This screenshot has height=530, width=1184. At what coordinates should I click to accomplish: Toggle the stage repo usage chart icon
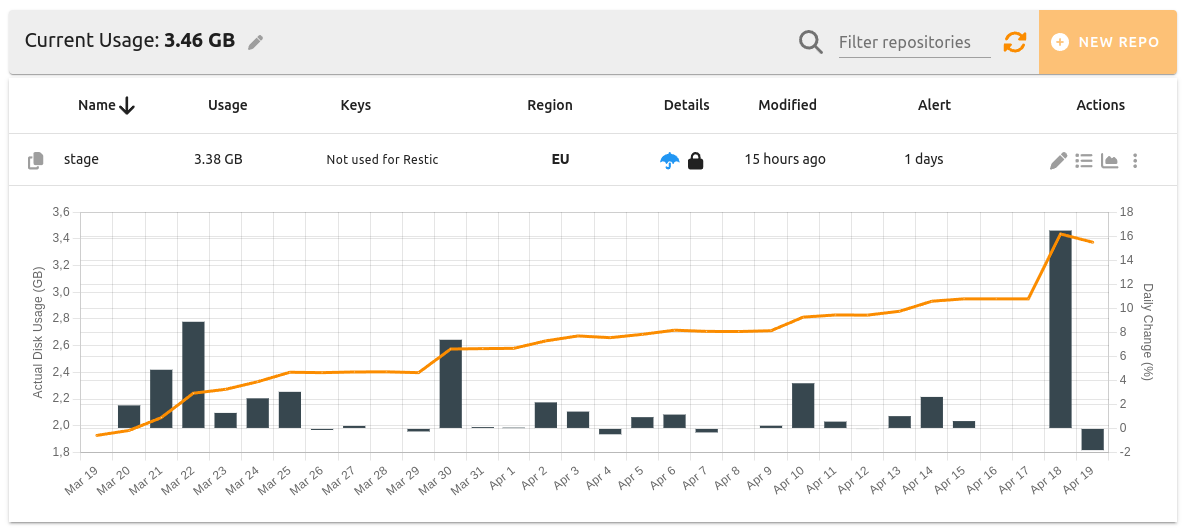pyautogui.click(x=1109, y=161)
